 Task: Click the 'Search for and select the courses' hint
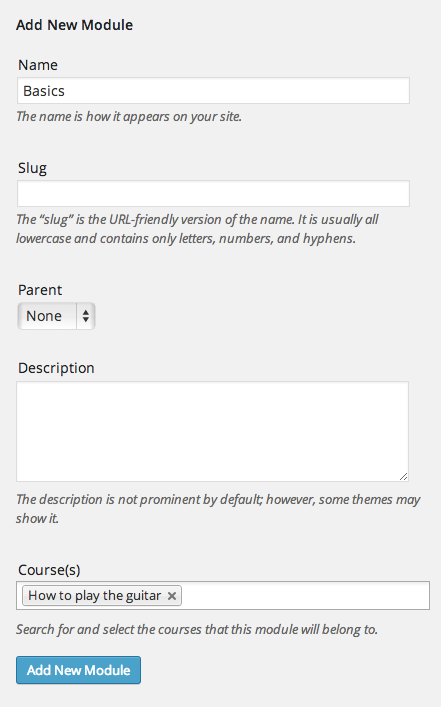pyautogui.click(x=197, y=629)
